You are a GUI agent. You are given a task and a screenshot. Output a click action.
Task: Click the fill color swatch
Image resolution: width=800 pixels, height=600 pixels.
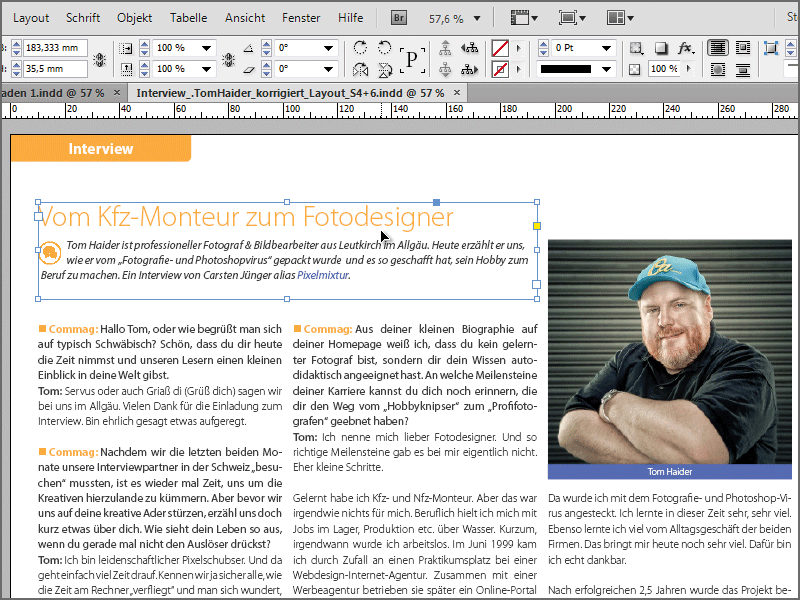coord(500,48)
